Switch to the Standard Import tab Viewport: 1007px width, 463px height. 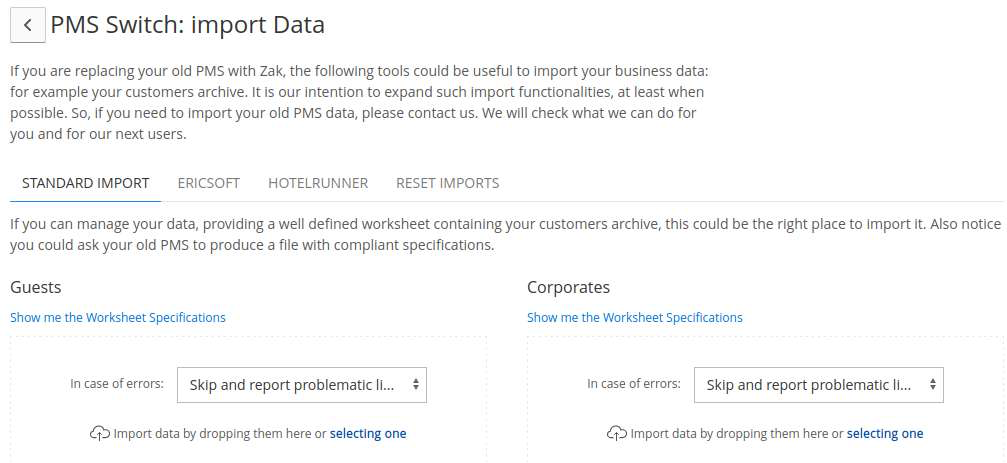tap(85, 183)
